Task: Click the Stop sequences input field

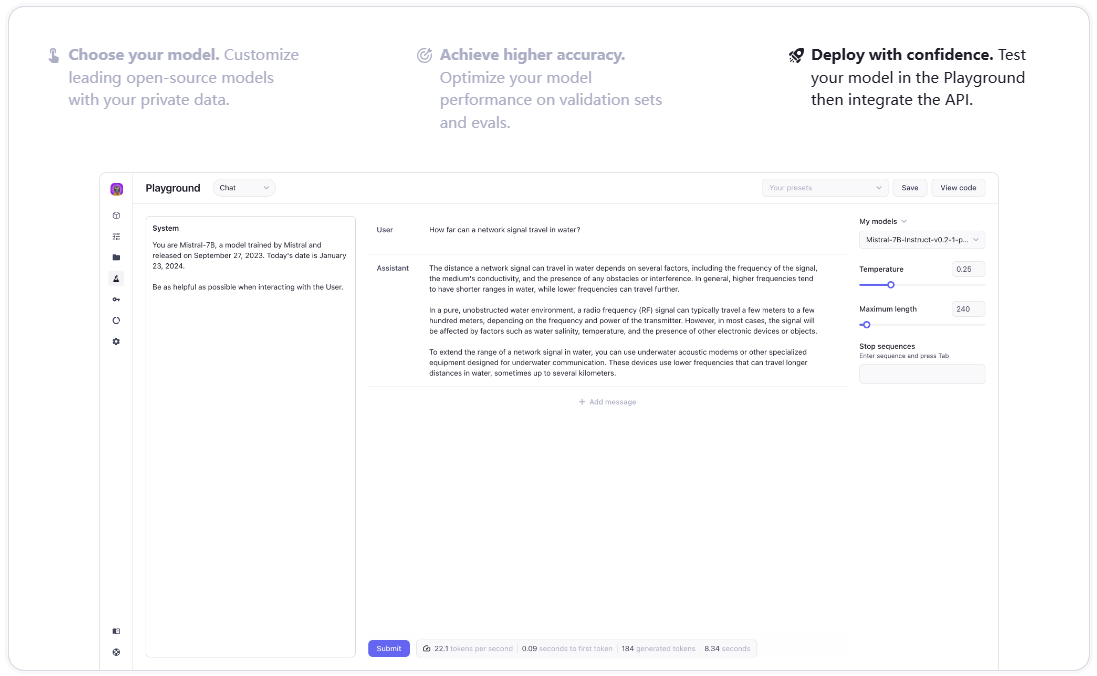Action: pyautogui.click(x=921, y=374)
